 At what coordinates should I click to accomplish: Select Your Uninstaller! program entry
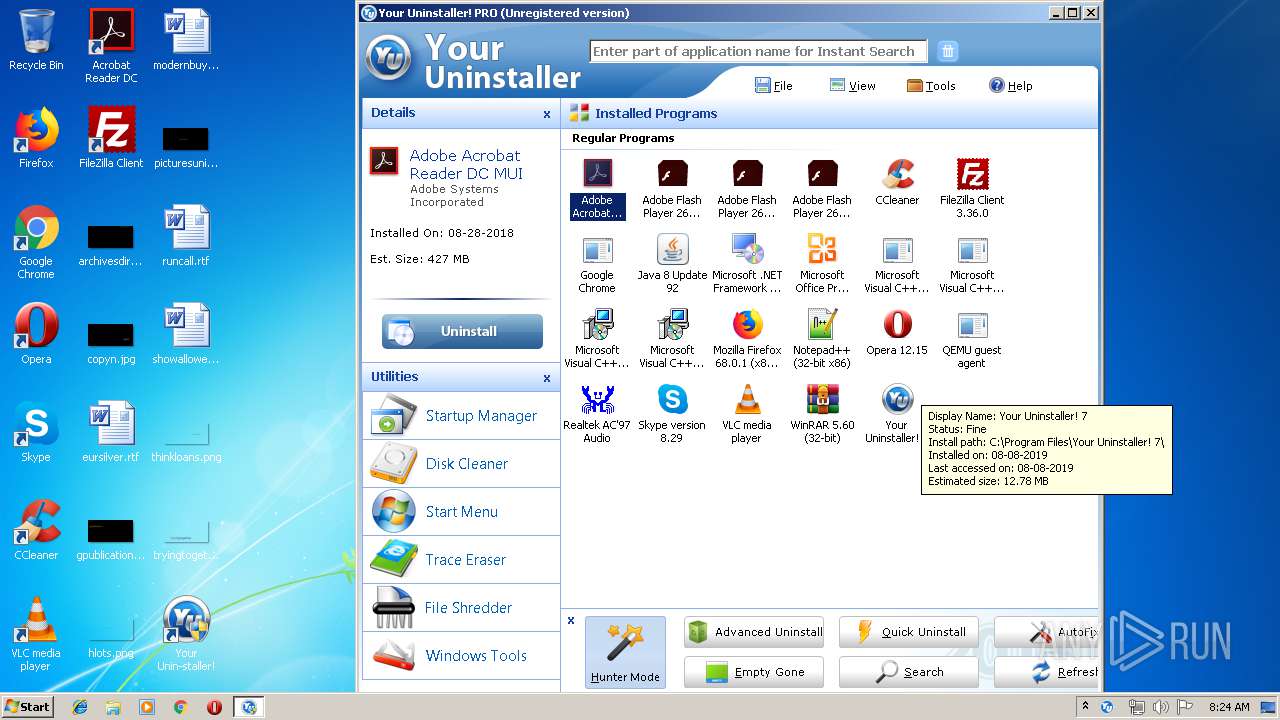895,414
